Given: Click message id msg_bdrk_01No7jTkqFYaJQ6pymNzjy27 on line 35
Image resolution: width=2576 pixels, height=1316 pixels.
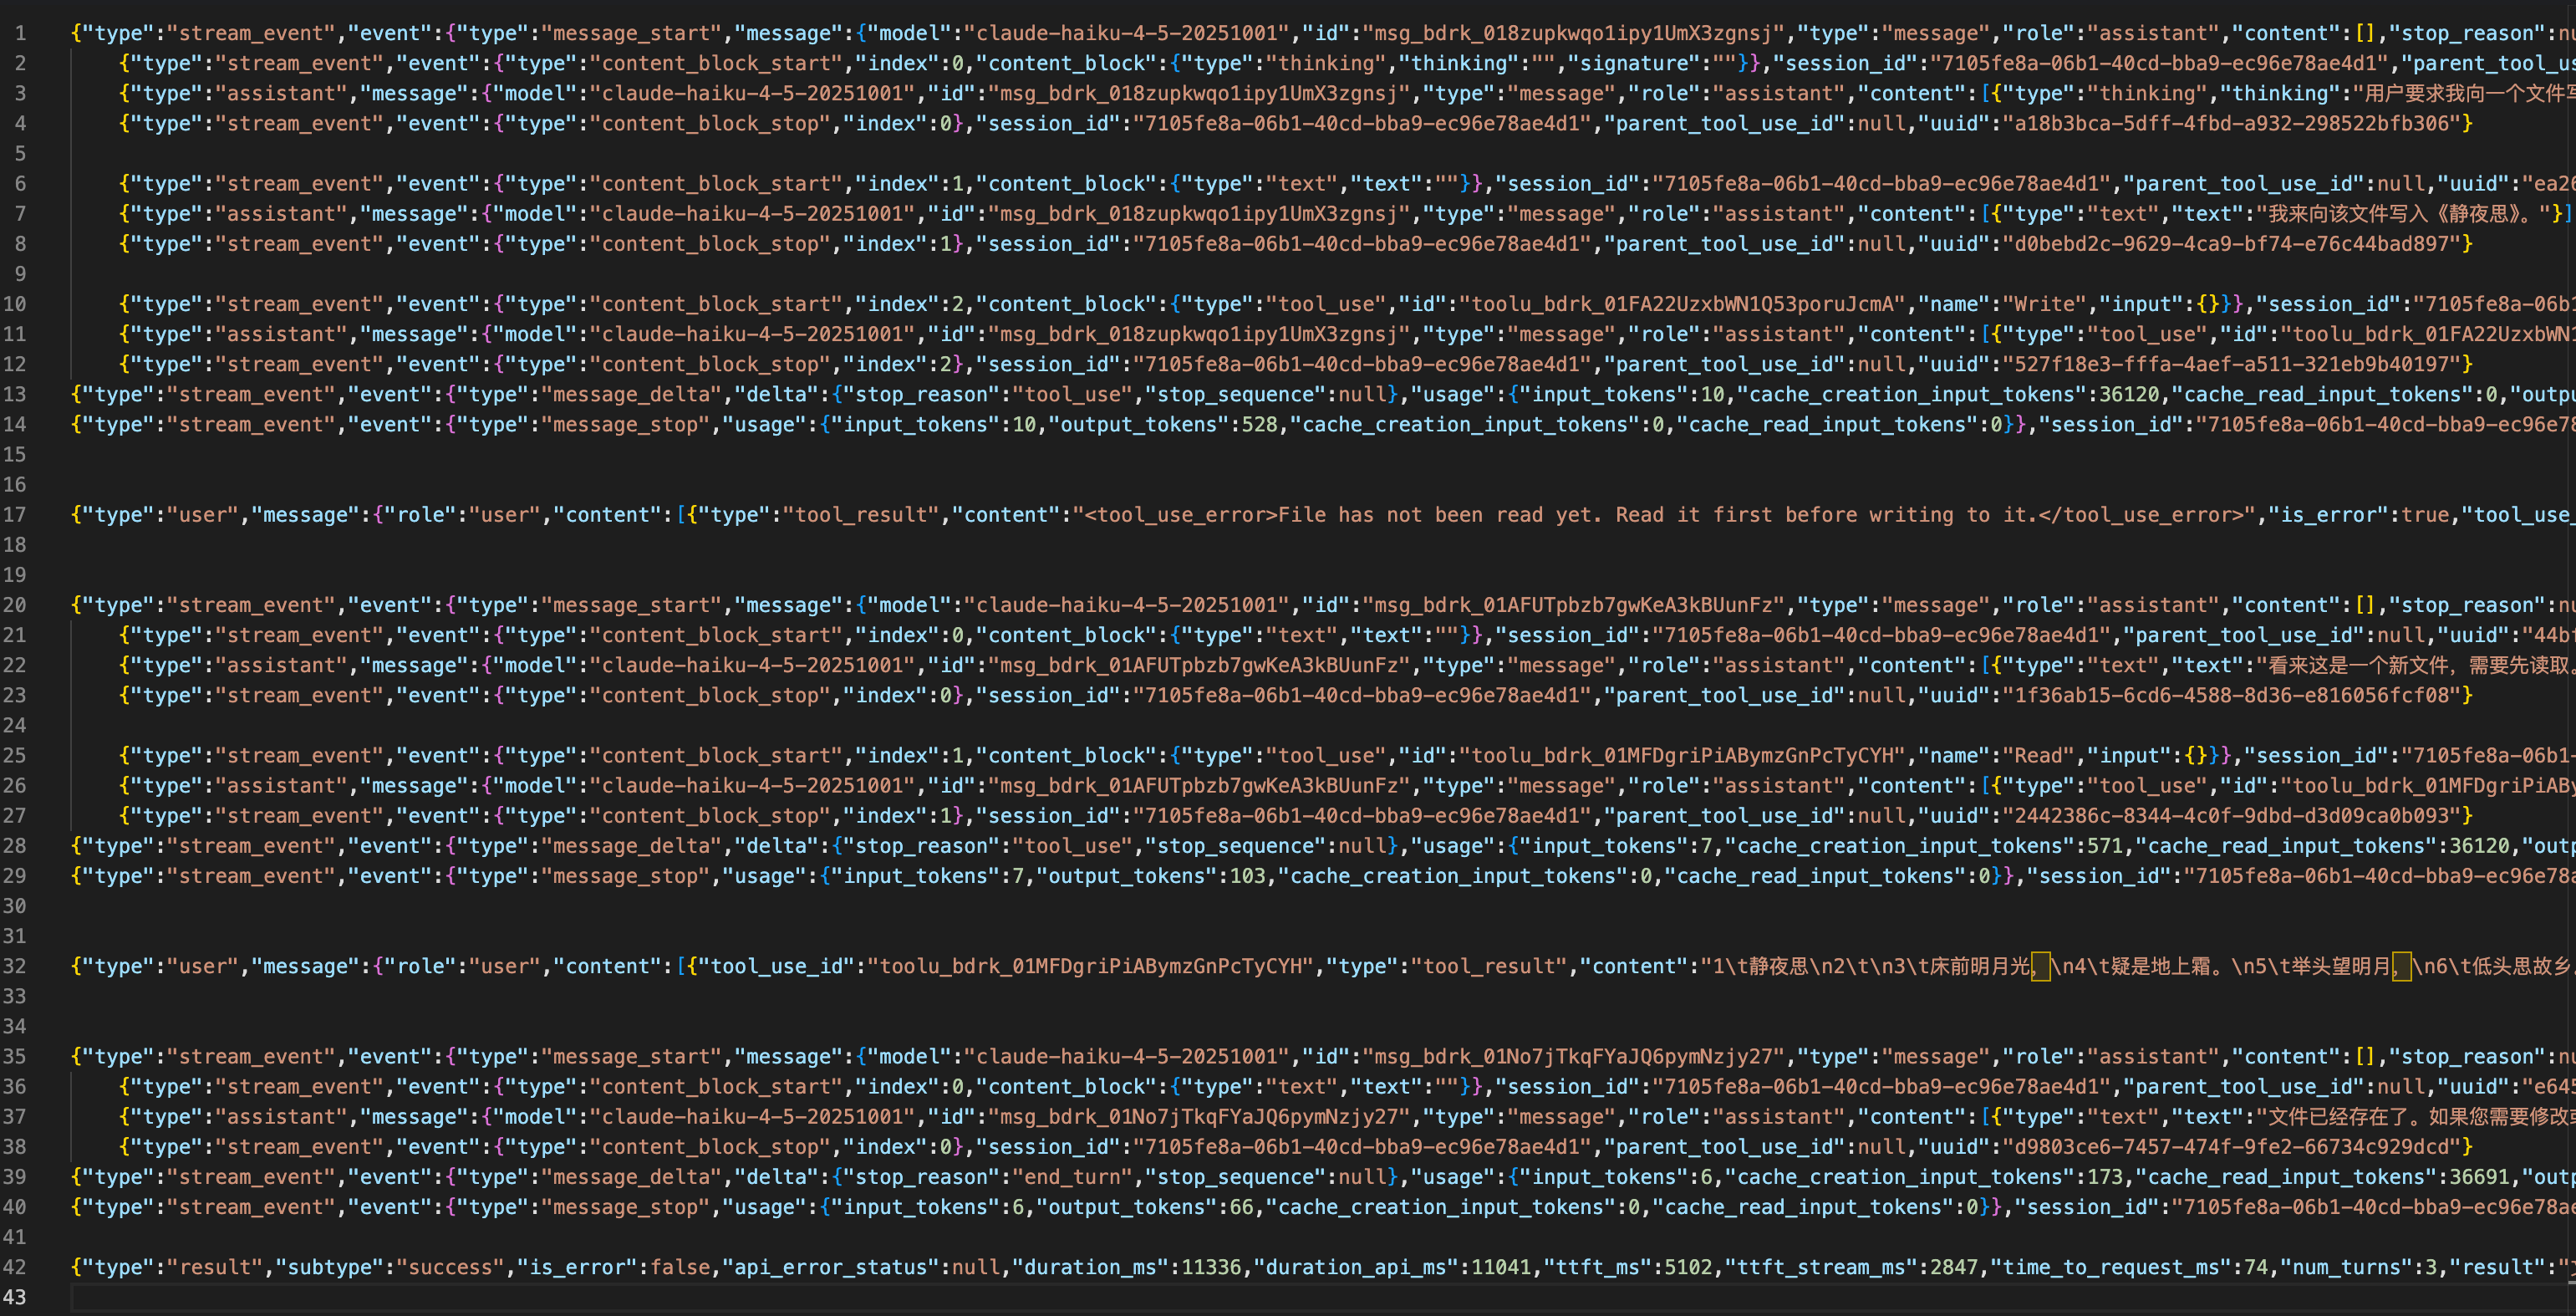Looking at the screenshot, I should point(1574,1056).
